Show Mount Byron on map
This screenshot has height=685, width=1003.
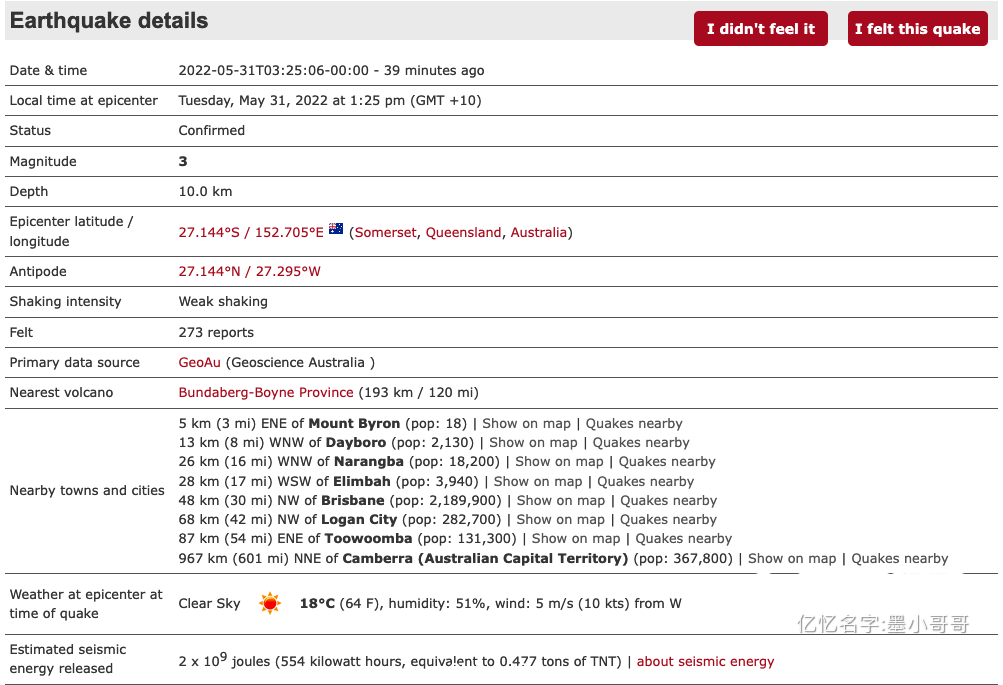526,423
